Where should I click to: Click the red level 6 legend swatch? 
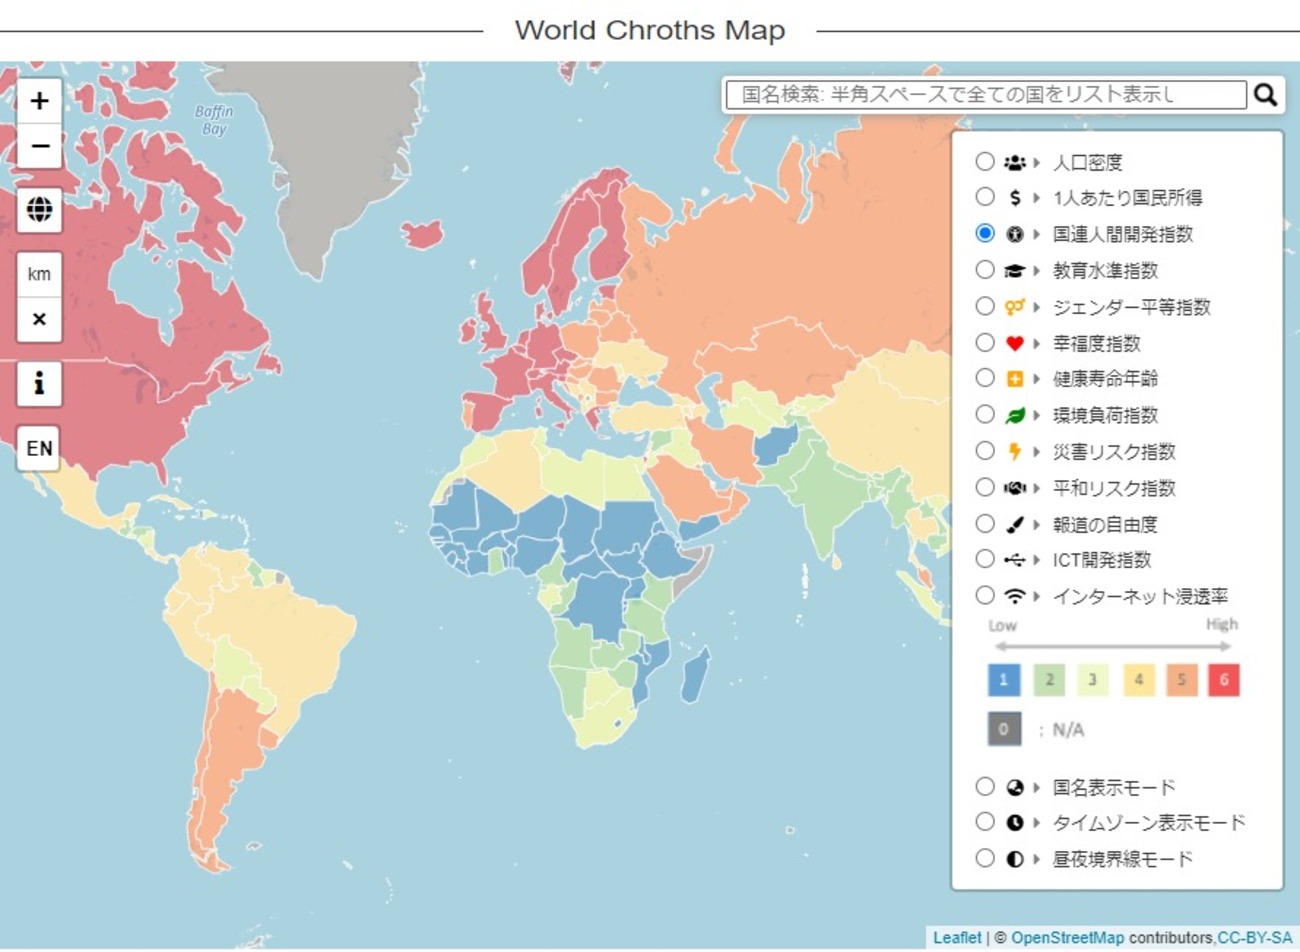point(1223,680)
